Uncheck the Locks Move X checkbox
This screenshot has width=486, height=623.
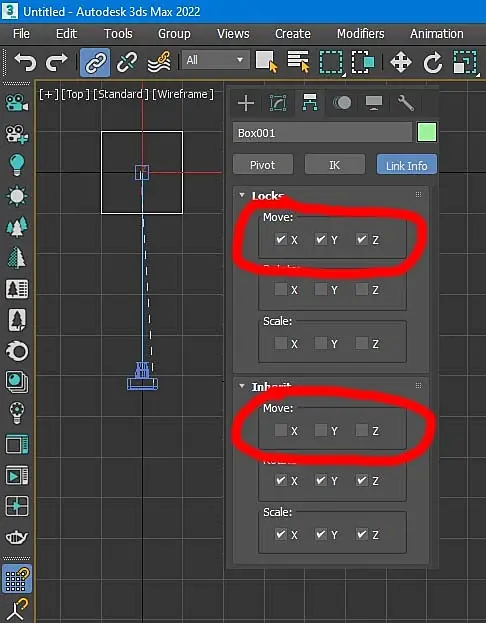click(x=281, y=239)
